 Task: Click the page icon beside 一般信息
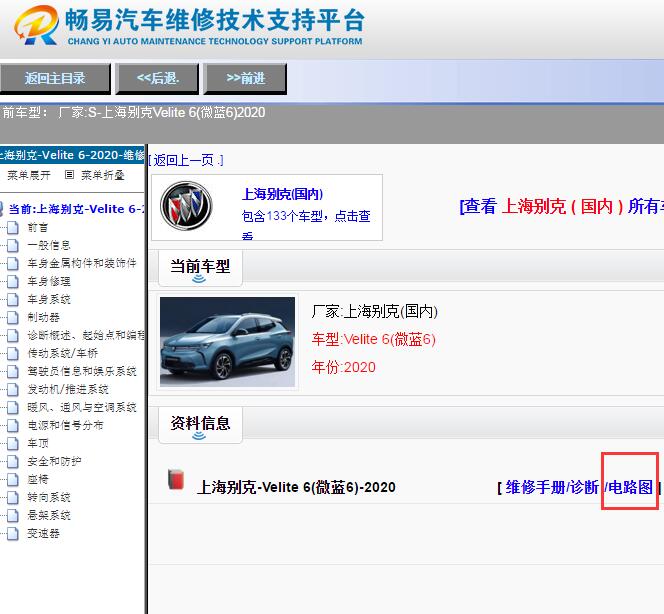pos(13,246)
